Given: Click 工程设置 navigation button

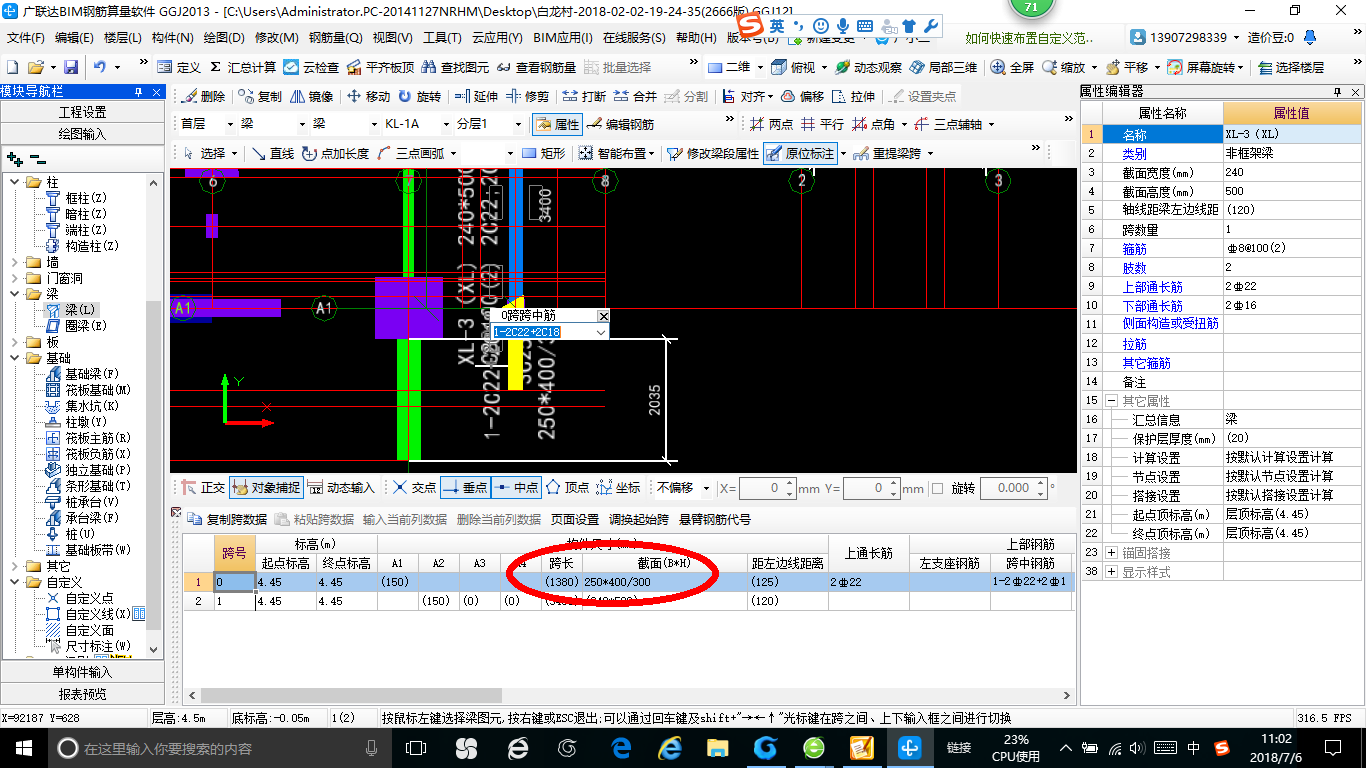Looking at the screenshot, I should tap(82, 112).
